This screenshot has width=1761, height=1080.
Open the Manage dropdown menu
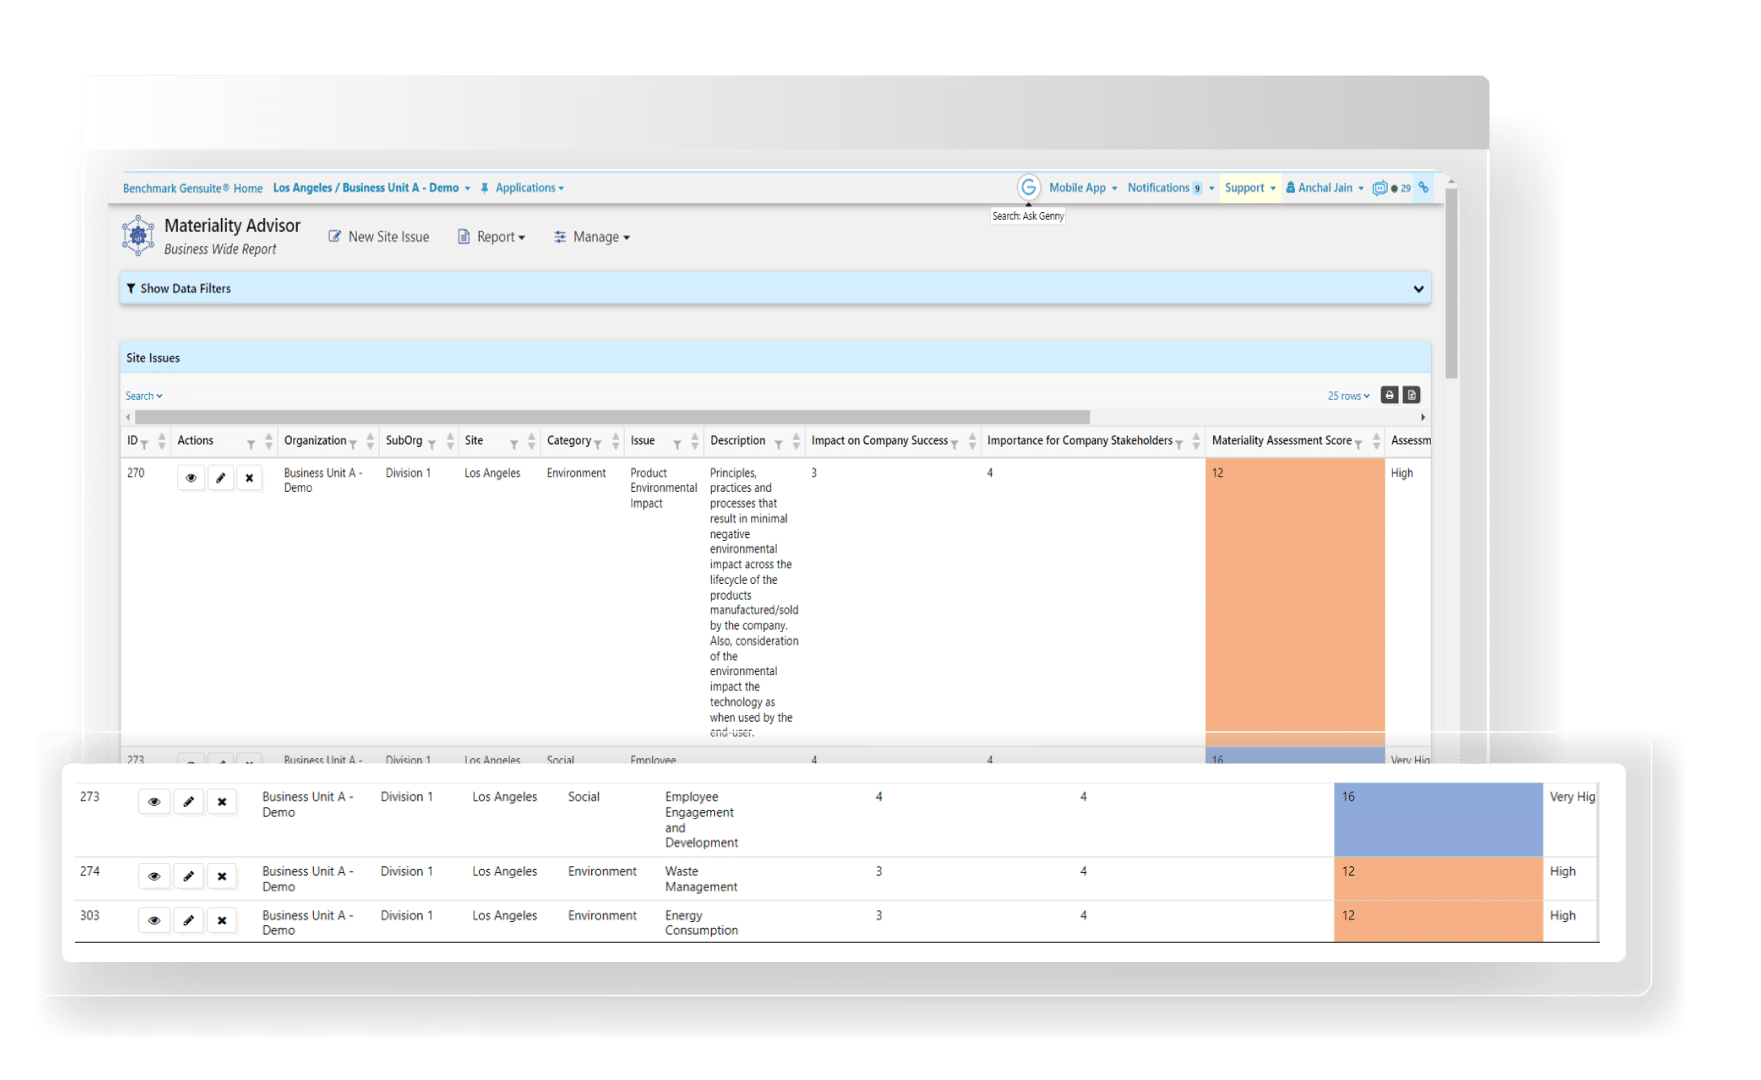pos(592,237)
